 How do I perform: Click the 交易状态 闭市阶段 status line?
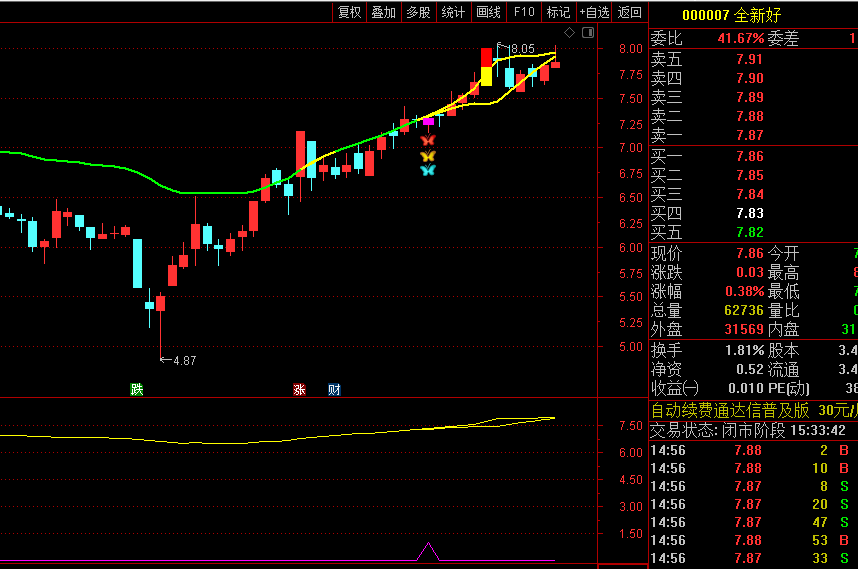pyautogui.click(x=748, y=431)
